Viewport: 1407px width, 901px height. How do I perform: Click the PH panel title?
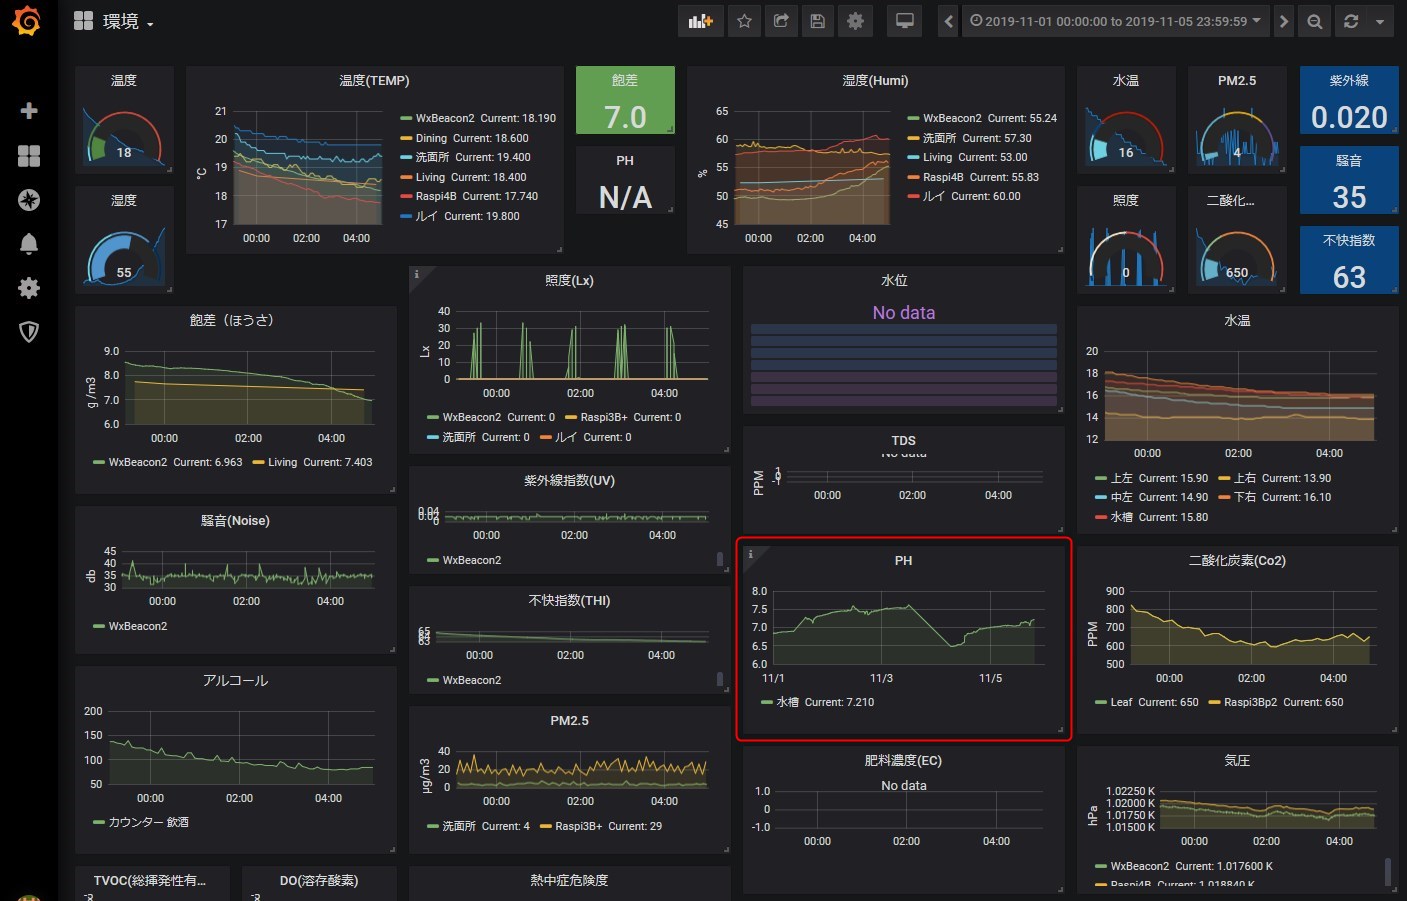coord(903,561)
